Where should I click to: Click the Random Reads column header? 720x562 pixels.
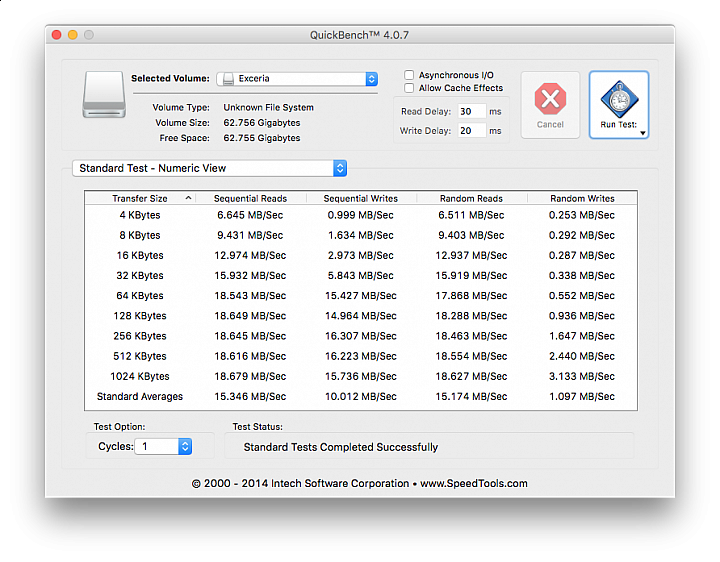pos(472,198)
